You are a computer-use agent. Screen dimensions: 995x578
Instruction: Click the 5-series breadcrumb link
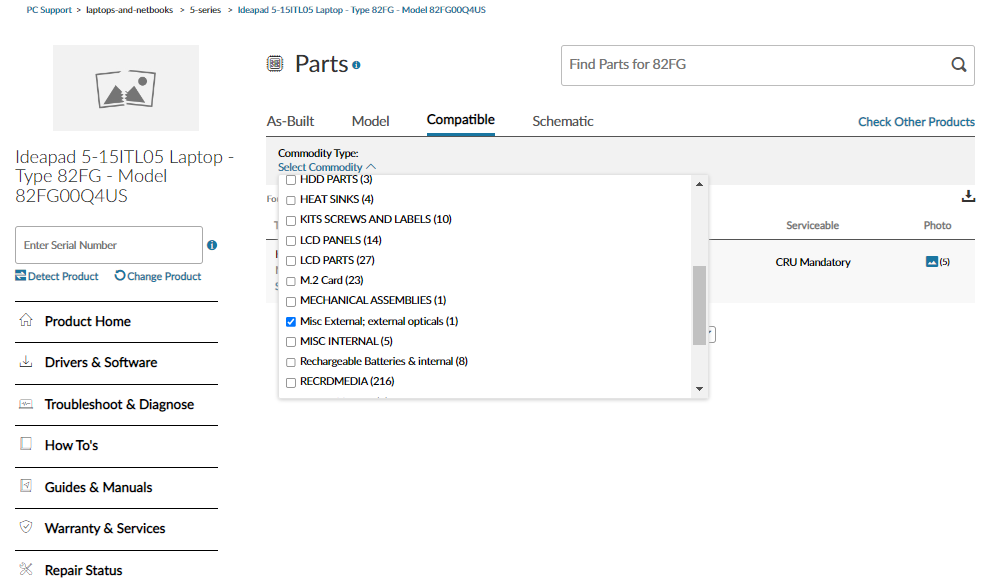point(205,10)
